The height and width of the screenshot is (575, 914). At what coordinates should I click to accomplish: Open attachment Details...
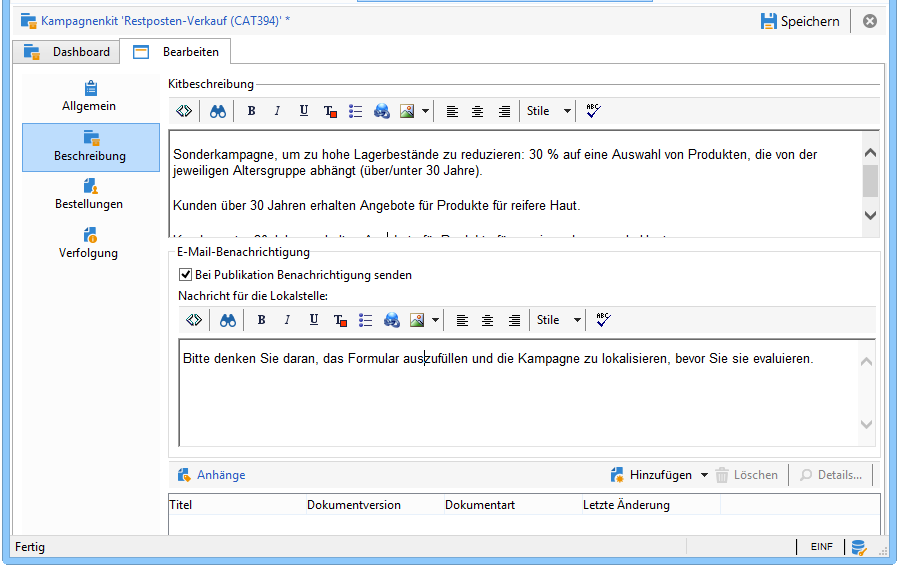pyautogui.click(x=831, y=475)
